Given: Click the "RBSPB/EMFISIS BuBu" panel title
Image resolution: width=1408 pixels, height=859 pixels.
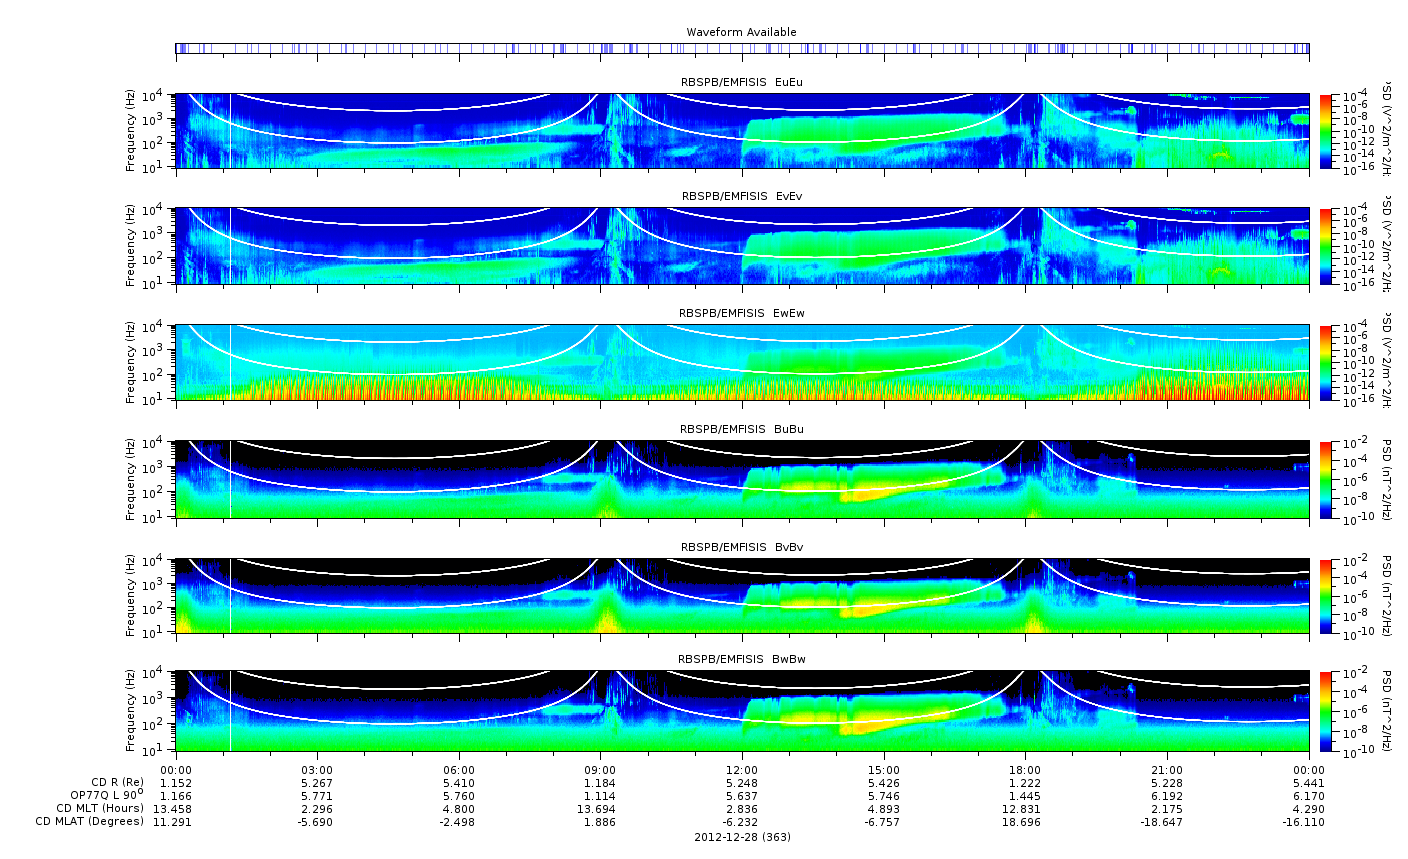Looking at the screenshot, I should click(x=742, y=429).
